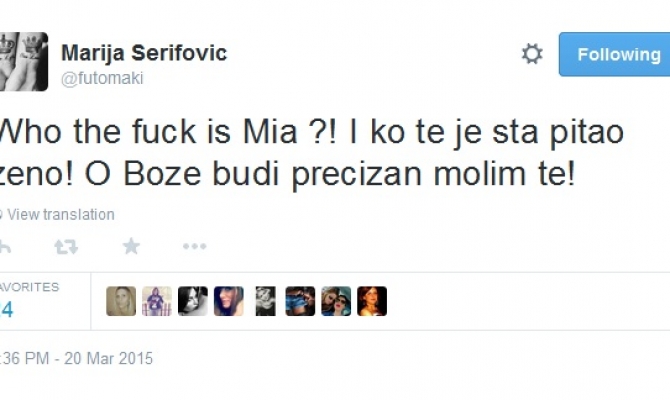Screen dimensions: 670x400
Task: Click the retweet icon
Action: click(x=65, y=246)
